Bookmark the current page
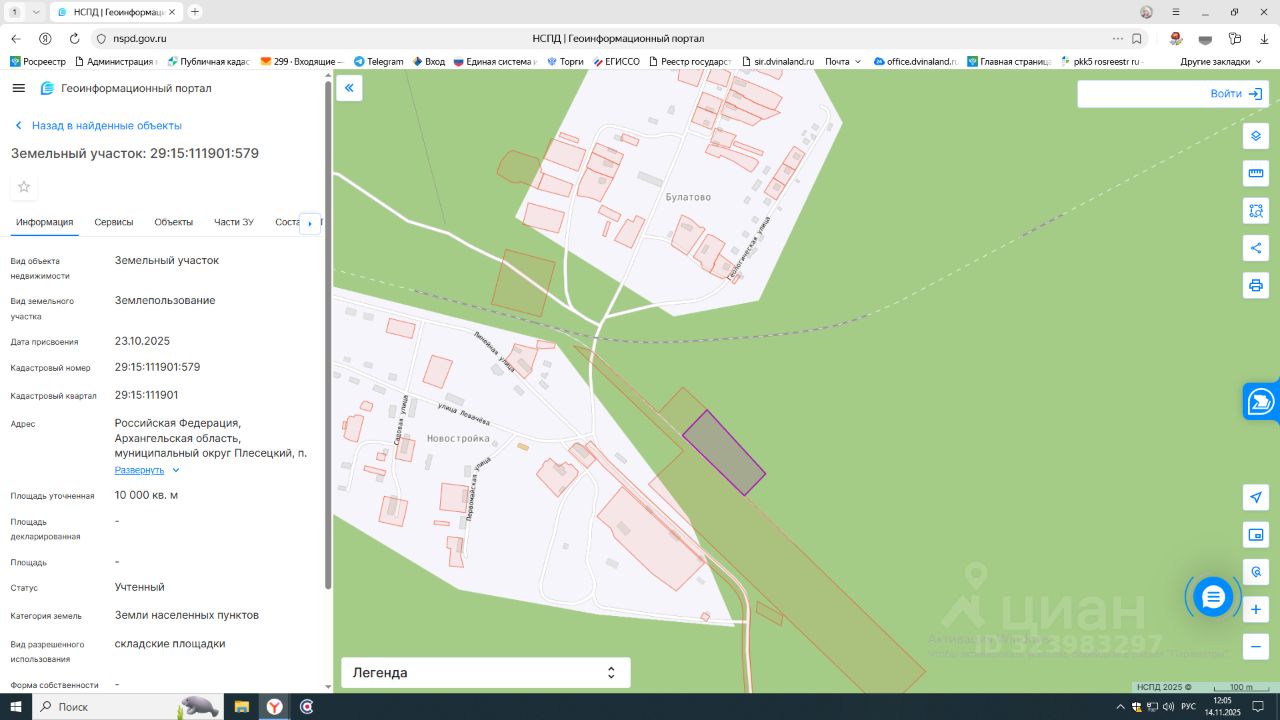The image size is (1280, 720). point(1137,38)
